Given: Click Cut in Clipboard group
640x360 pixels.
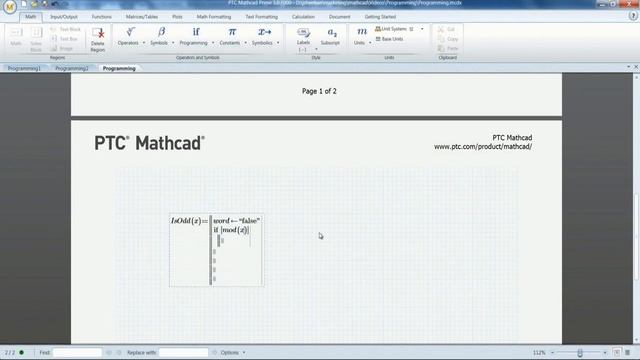Looking at the screenshot, I should [x=446, y=29].
